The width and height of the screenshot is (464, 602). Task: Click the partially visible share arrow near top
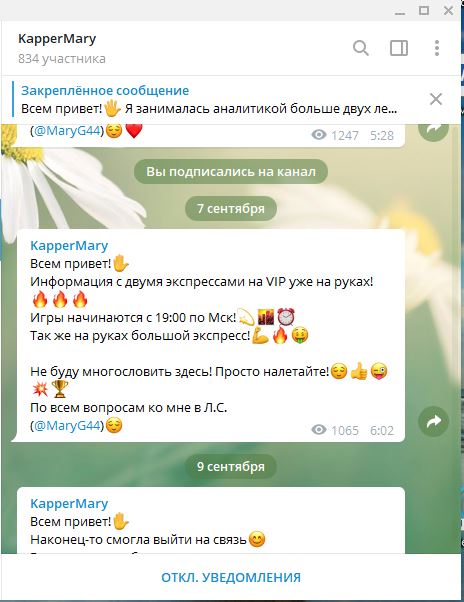pos(433,132)
